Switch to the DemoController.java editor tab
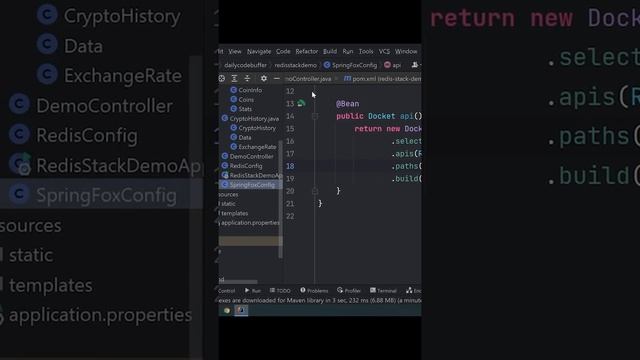640x360 pixels. (x=309, y=79)
